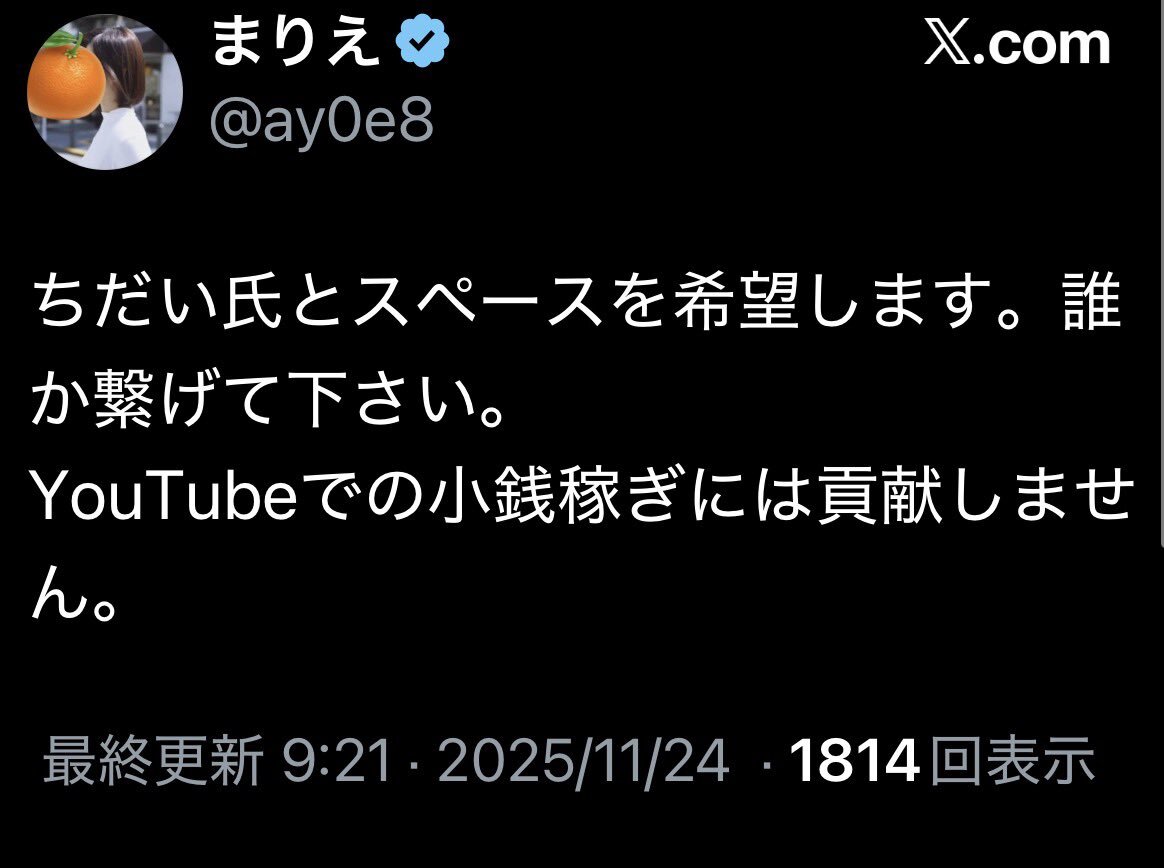Click the .com watermark text
The height and width of the screenshot is (868, 1164).
[1042, 45]
